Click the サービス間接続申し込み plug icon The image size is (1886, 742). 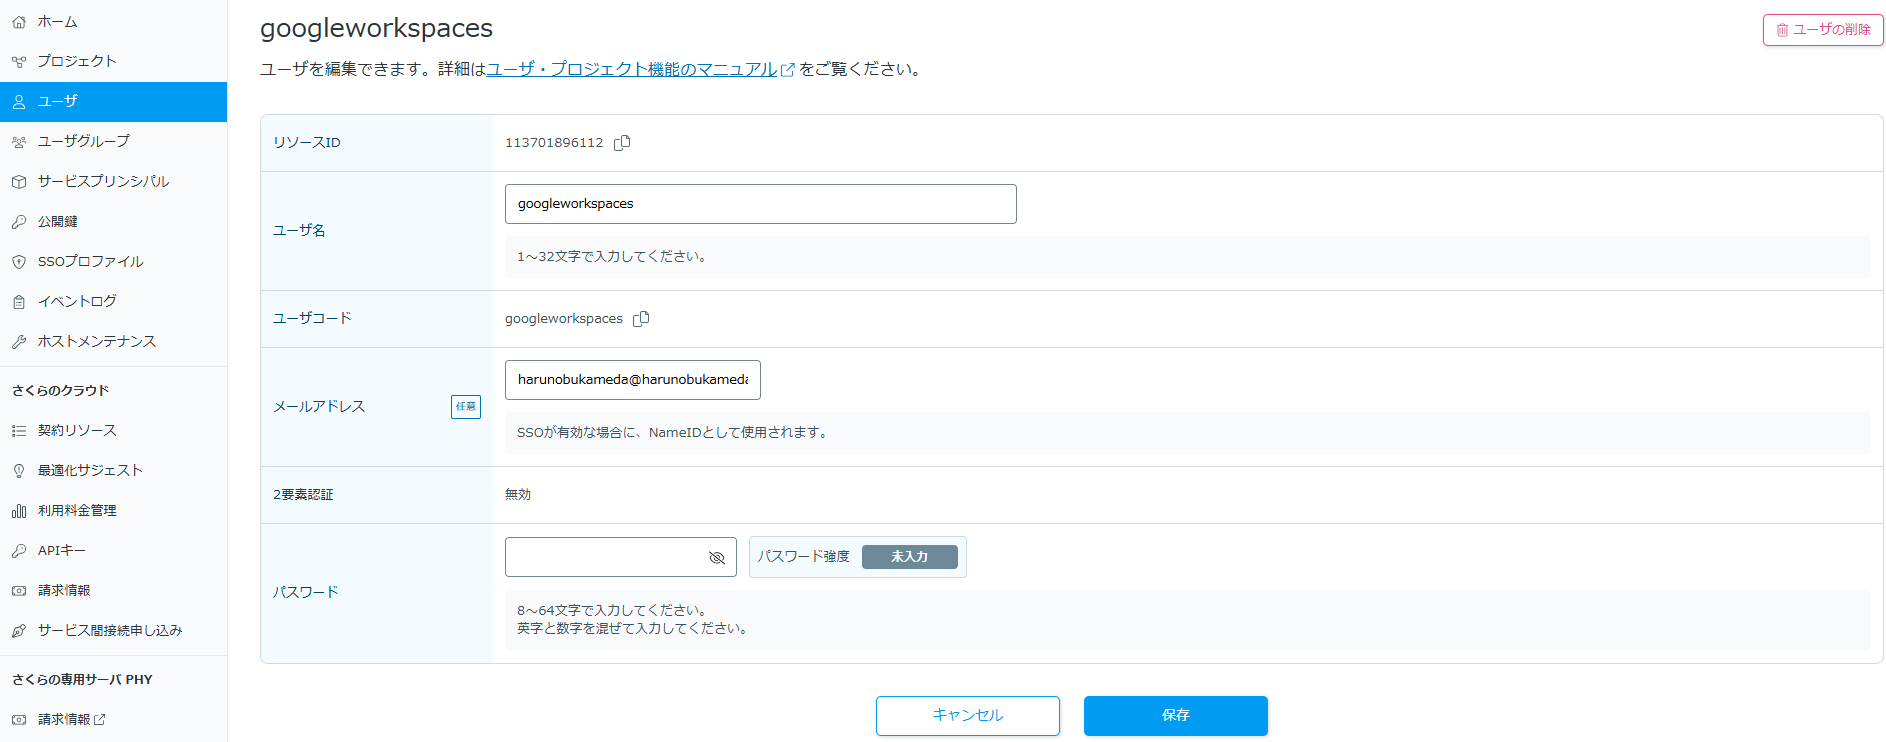(19, 631)
